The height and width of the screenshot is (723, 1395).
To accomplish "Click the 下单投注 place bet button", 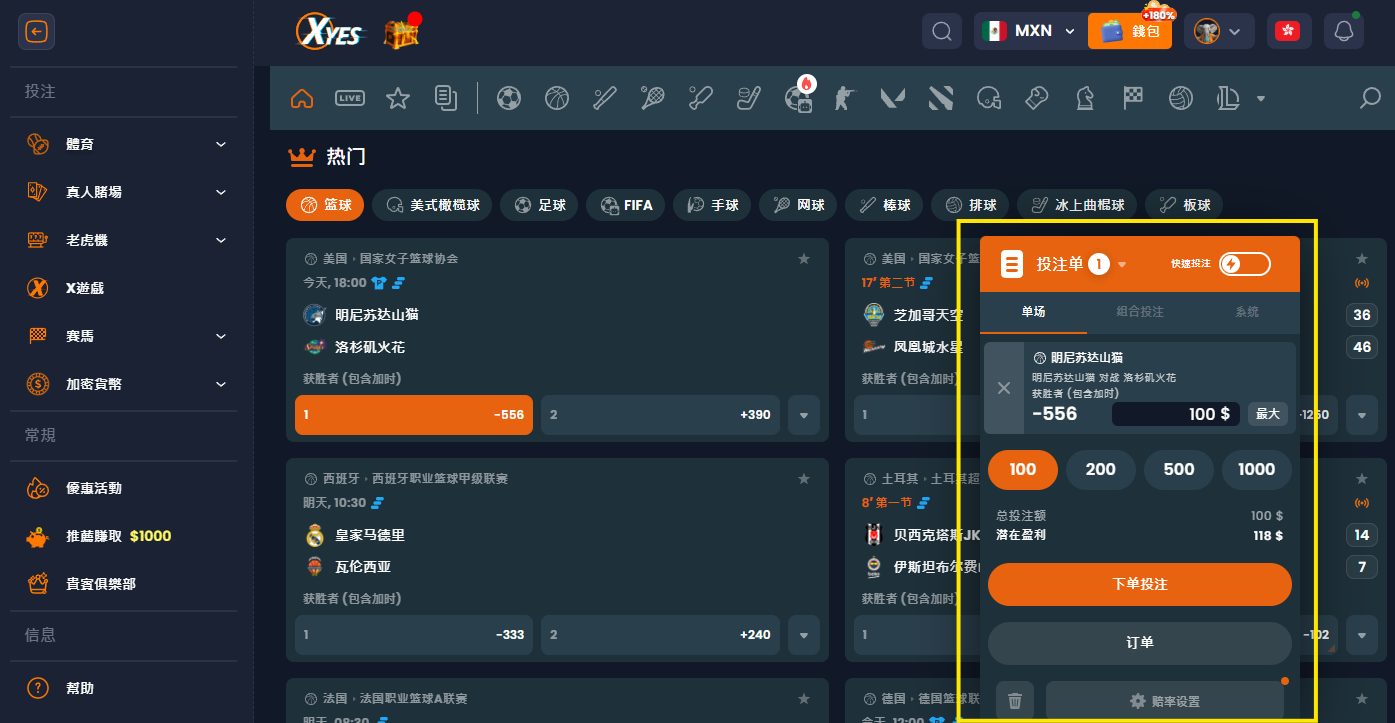I will coord(1139,584).
